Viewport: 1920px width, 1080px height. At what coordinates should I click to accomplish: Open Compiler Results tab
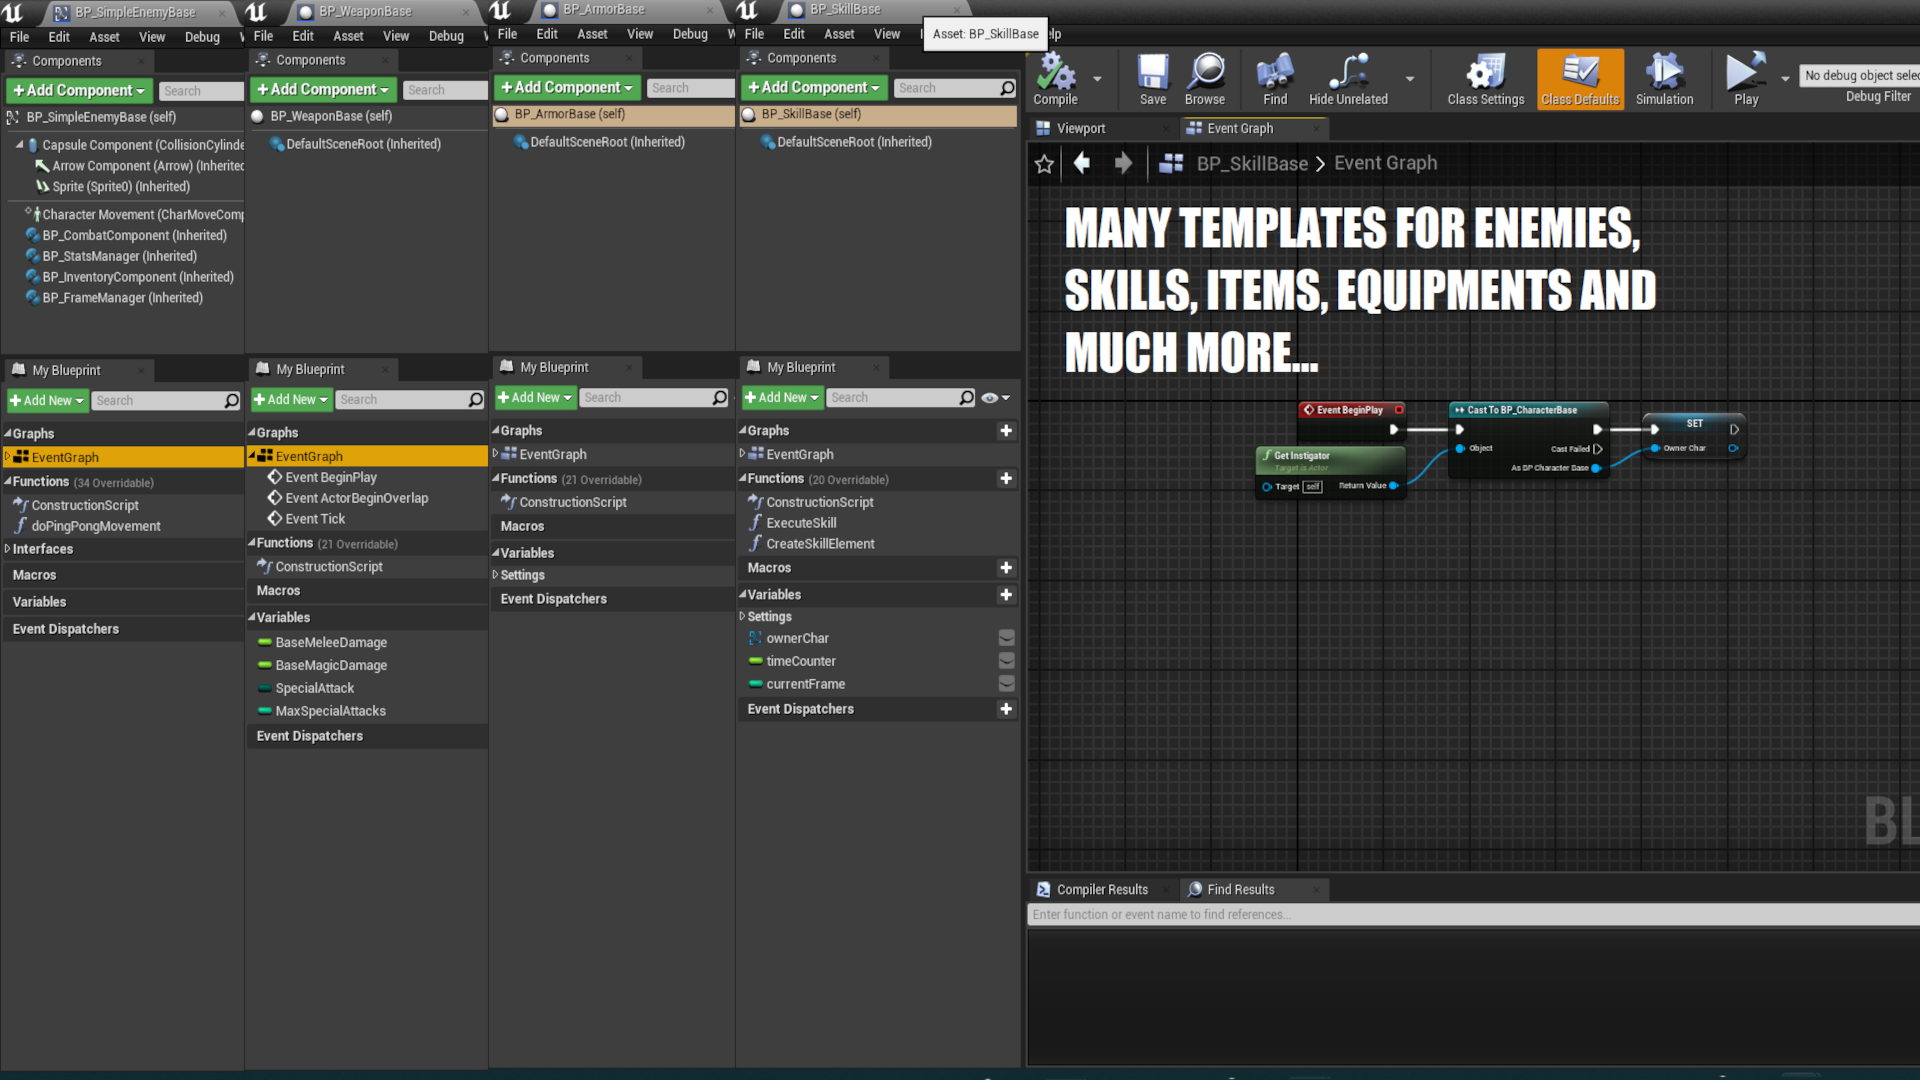pos(1102,890)
